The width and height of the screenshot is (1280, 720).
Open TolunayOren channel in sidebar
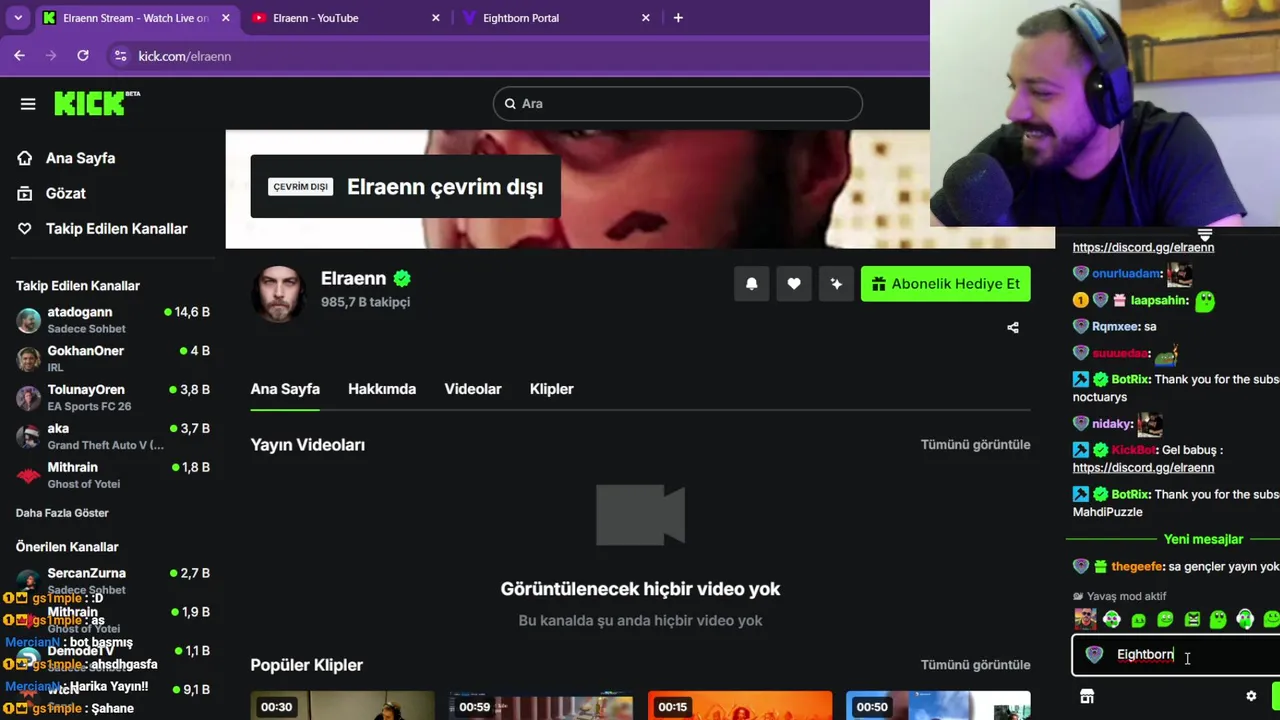(113, 398)
